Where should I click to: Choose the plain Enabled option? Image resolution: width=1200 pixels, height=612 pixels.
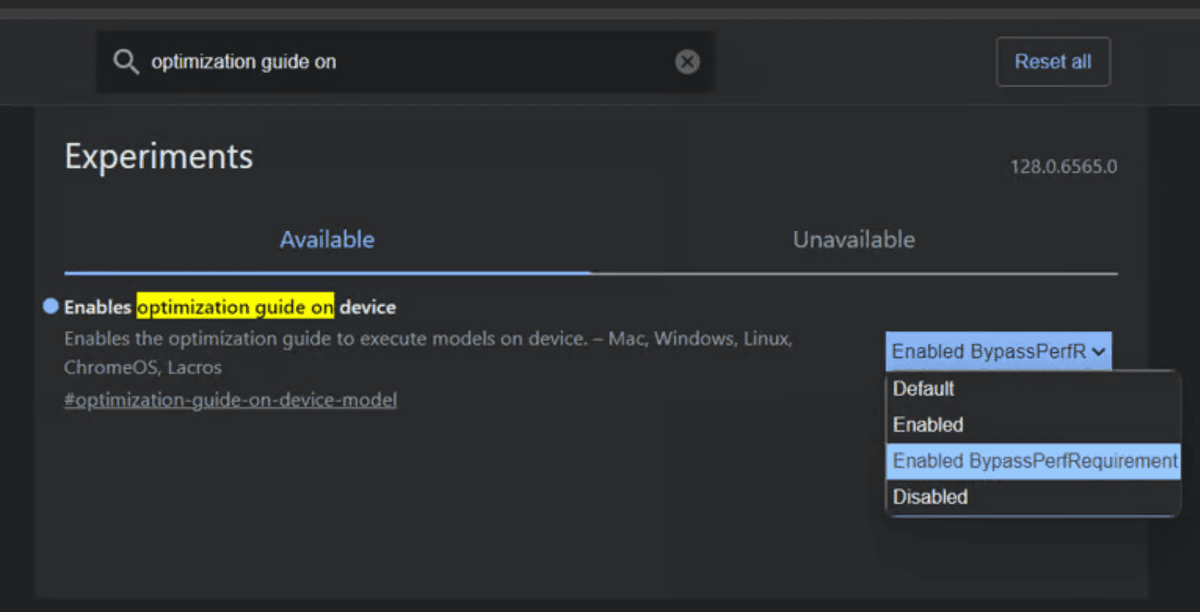click(x=1033, y=424)
